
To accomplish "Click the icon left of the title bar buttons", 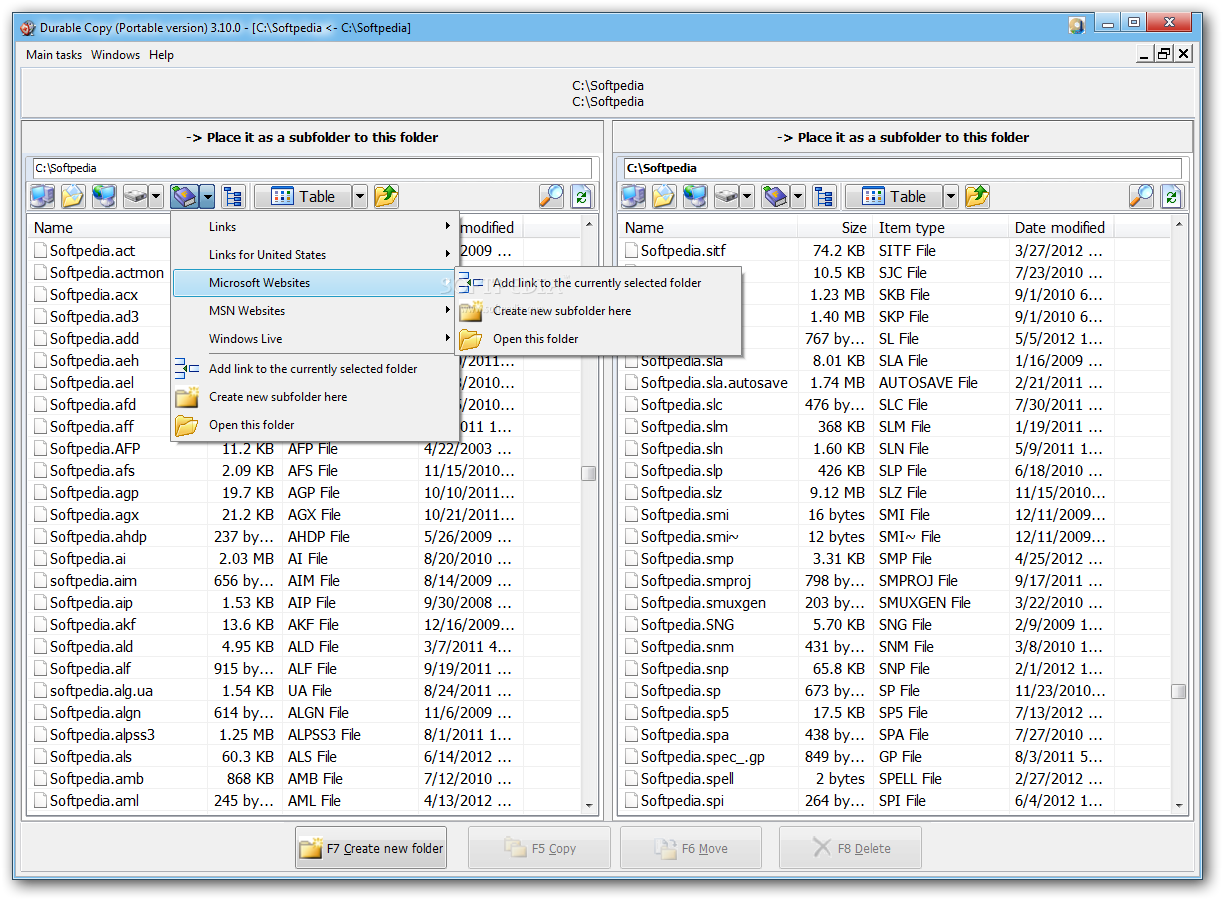I will tap(1076, 25).
